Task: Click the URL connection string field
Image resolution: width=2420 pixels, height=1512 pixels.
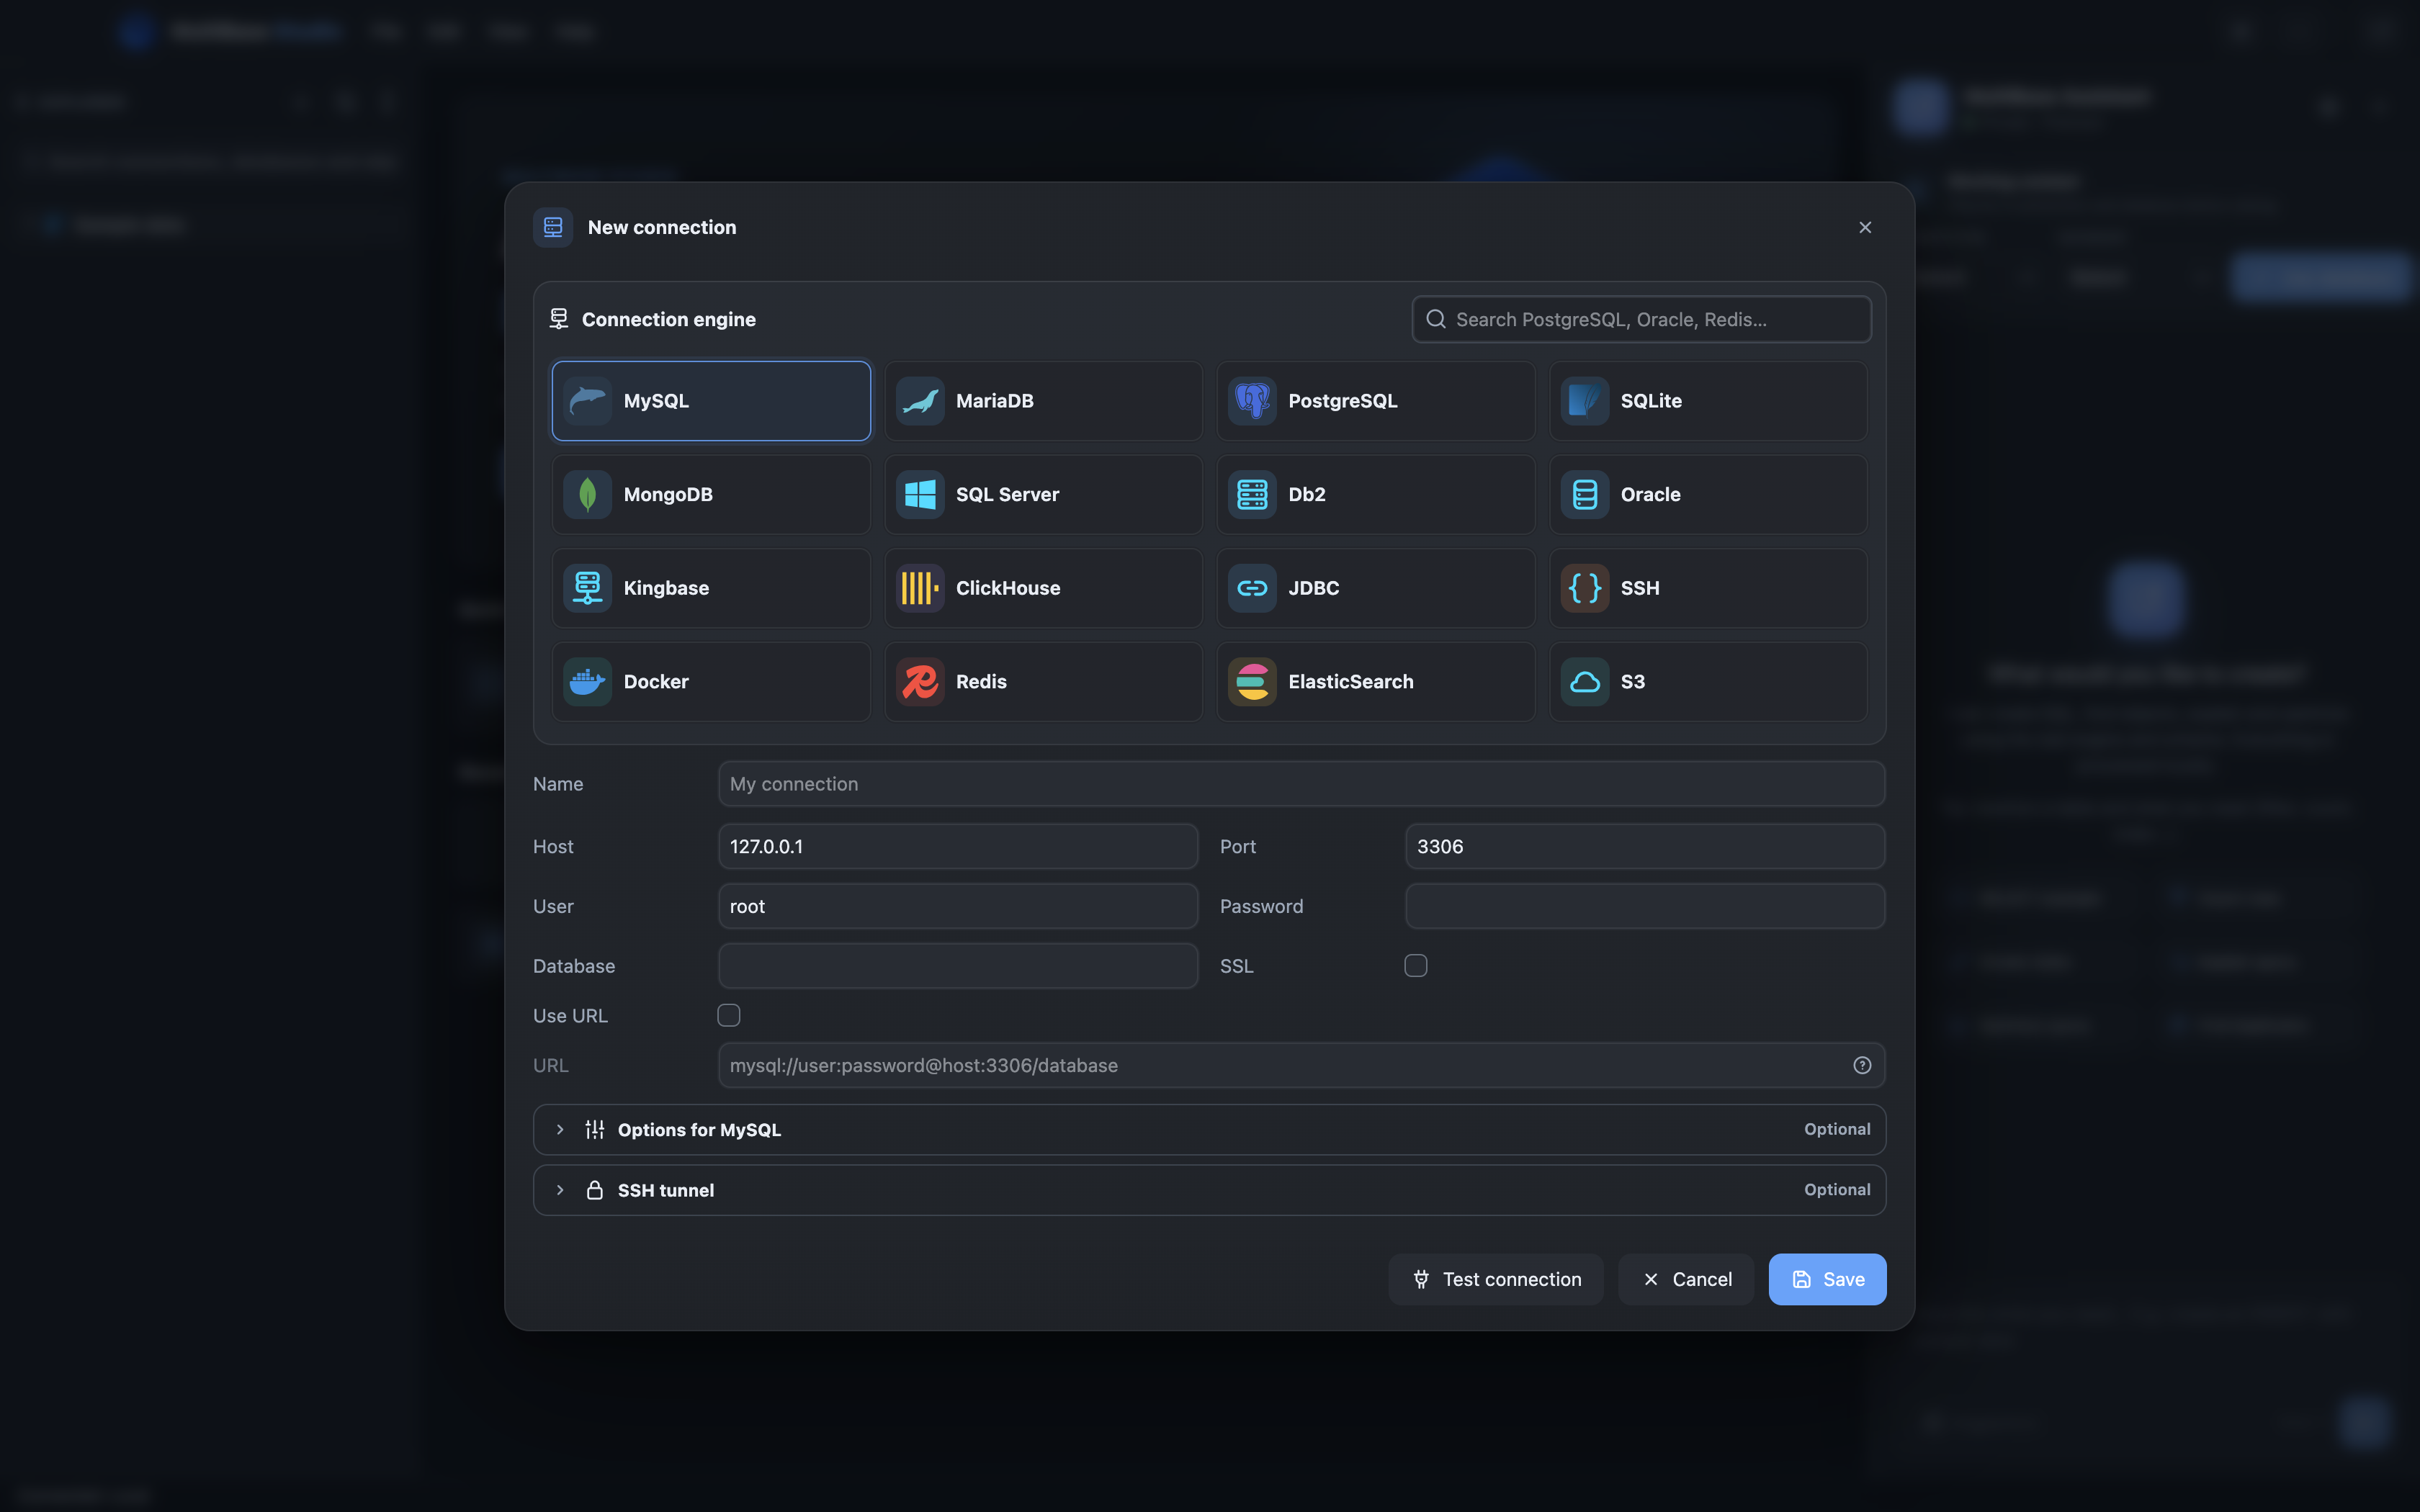Action: point(1301,1065)
